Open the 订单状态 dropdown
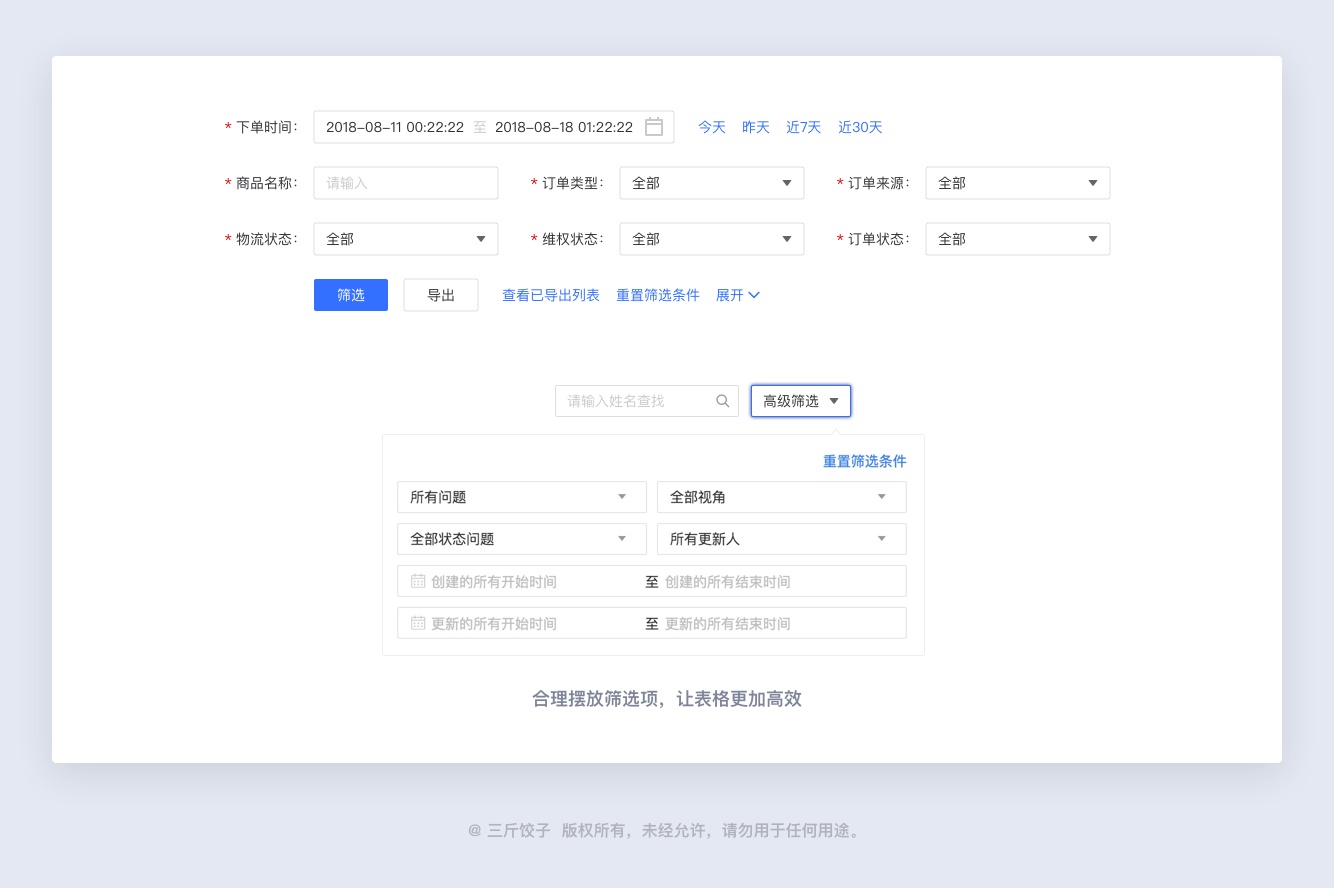 pos(1018,239)
